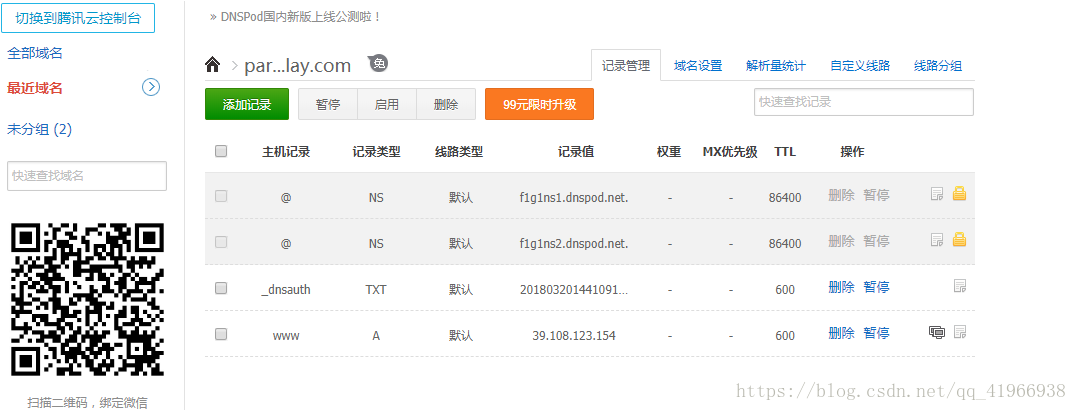Click 切换到腾讯云控制台 button
The image size is (1077, 410).
click(x=78, y=19)
